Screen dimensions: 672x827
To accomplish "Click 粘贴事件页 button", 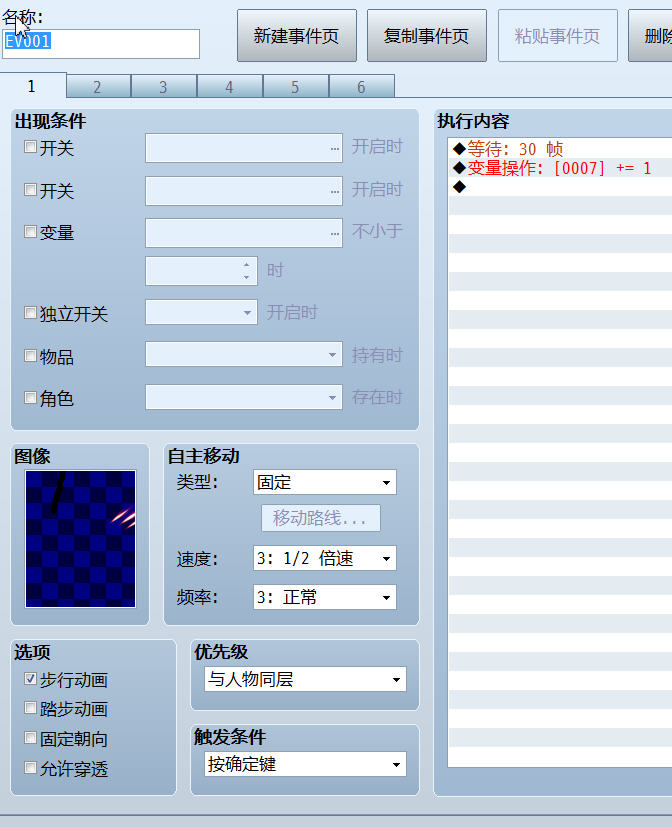I will [558, 36].
